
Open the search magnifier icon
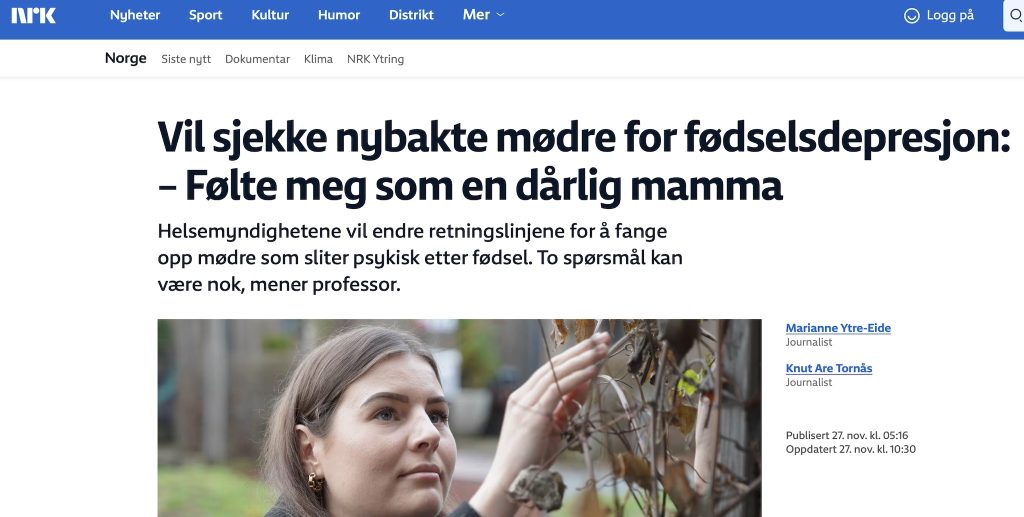pyautogui.click(x=1015, y=16)
